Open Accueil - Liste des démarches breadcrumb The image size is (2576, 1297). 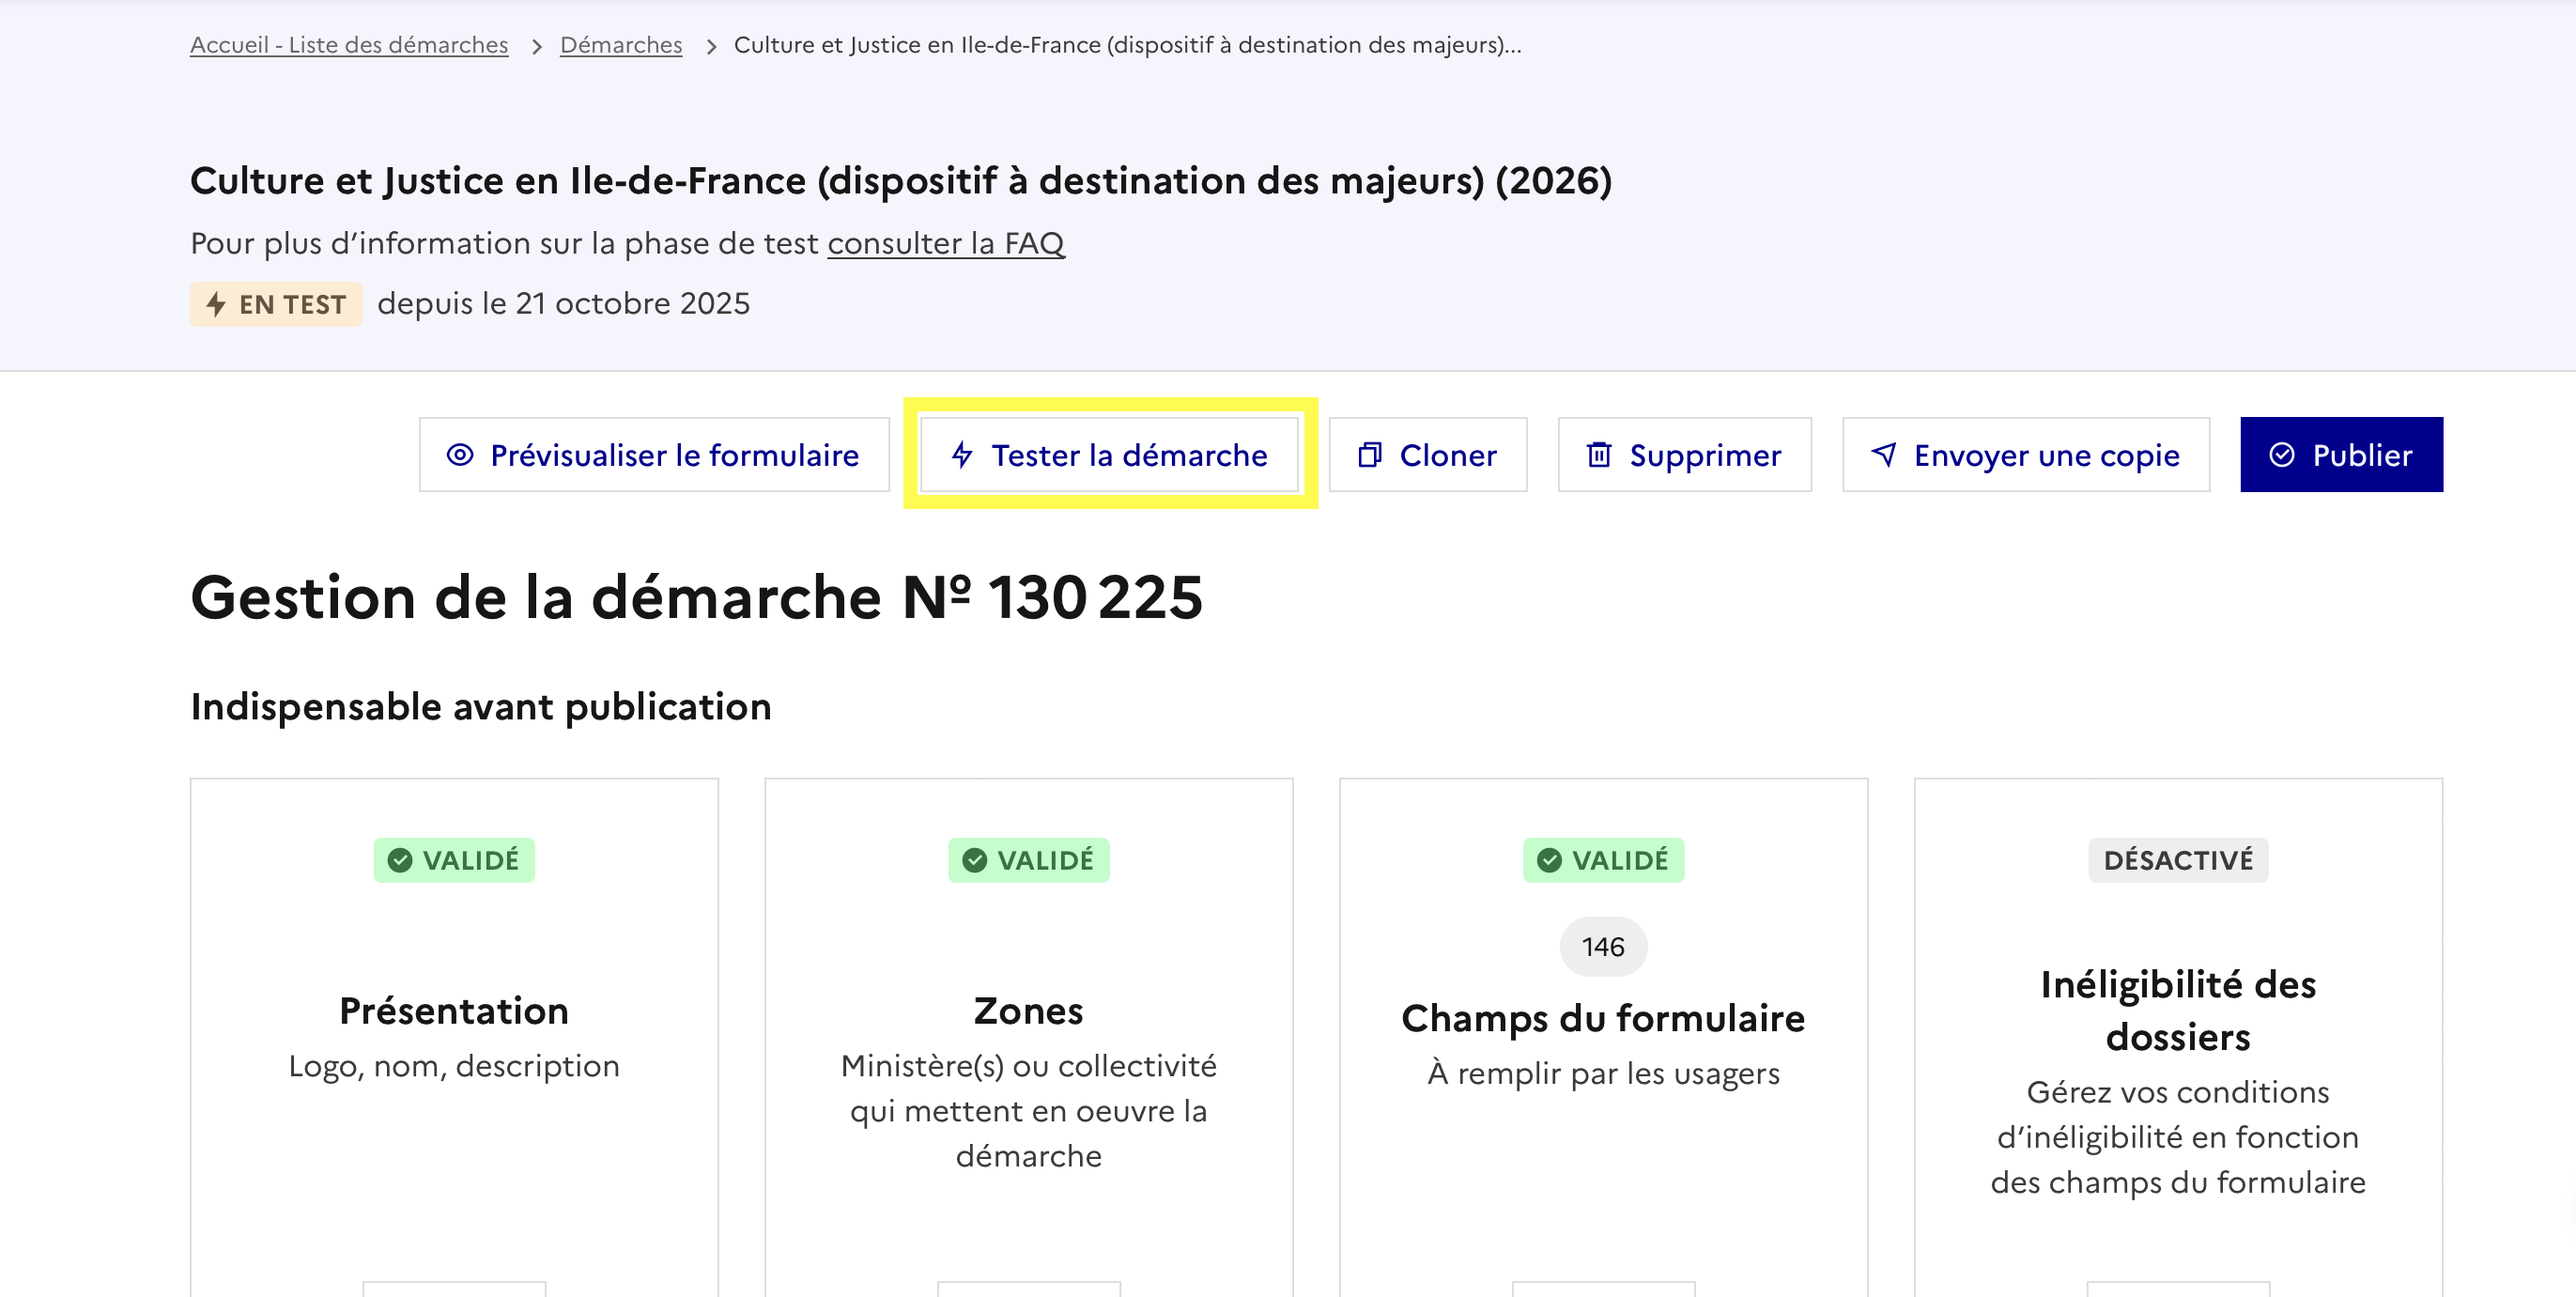pos(349,45)
